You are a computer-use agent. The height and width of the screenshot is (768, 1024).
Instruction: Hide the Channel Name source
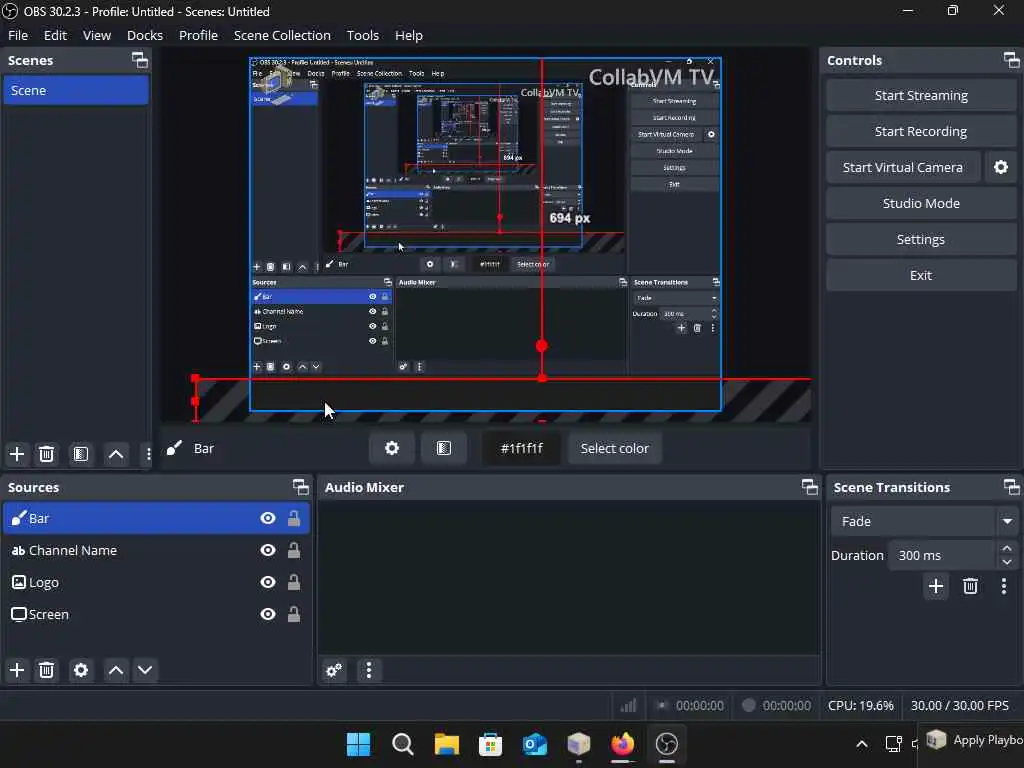pos(268,550)
